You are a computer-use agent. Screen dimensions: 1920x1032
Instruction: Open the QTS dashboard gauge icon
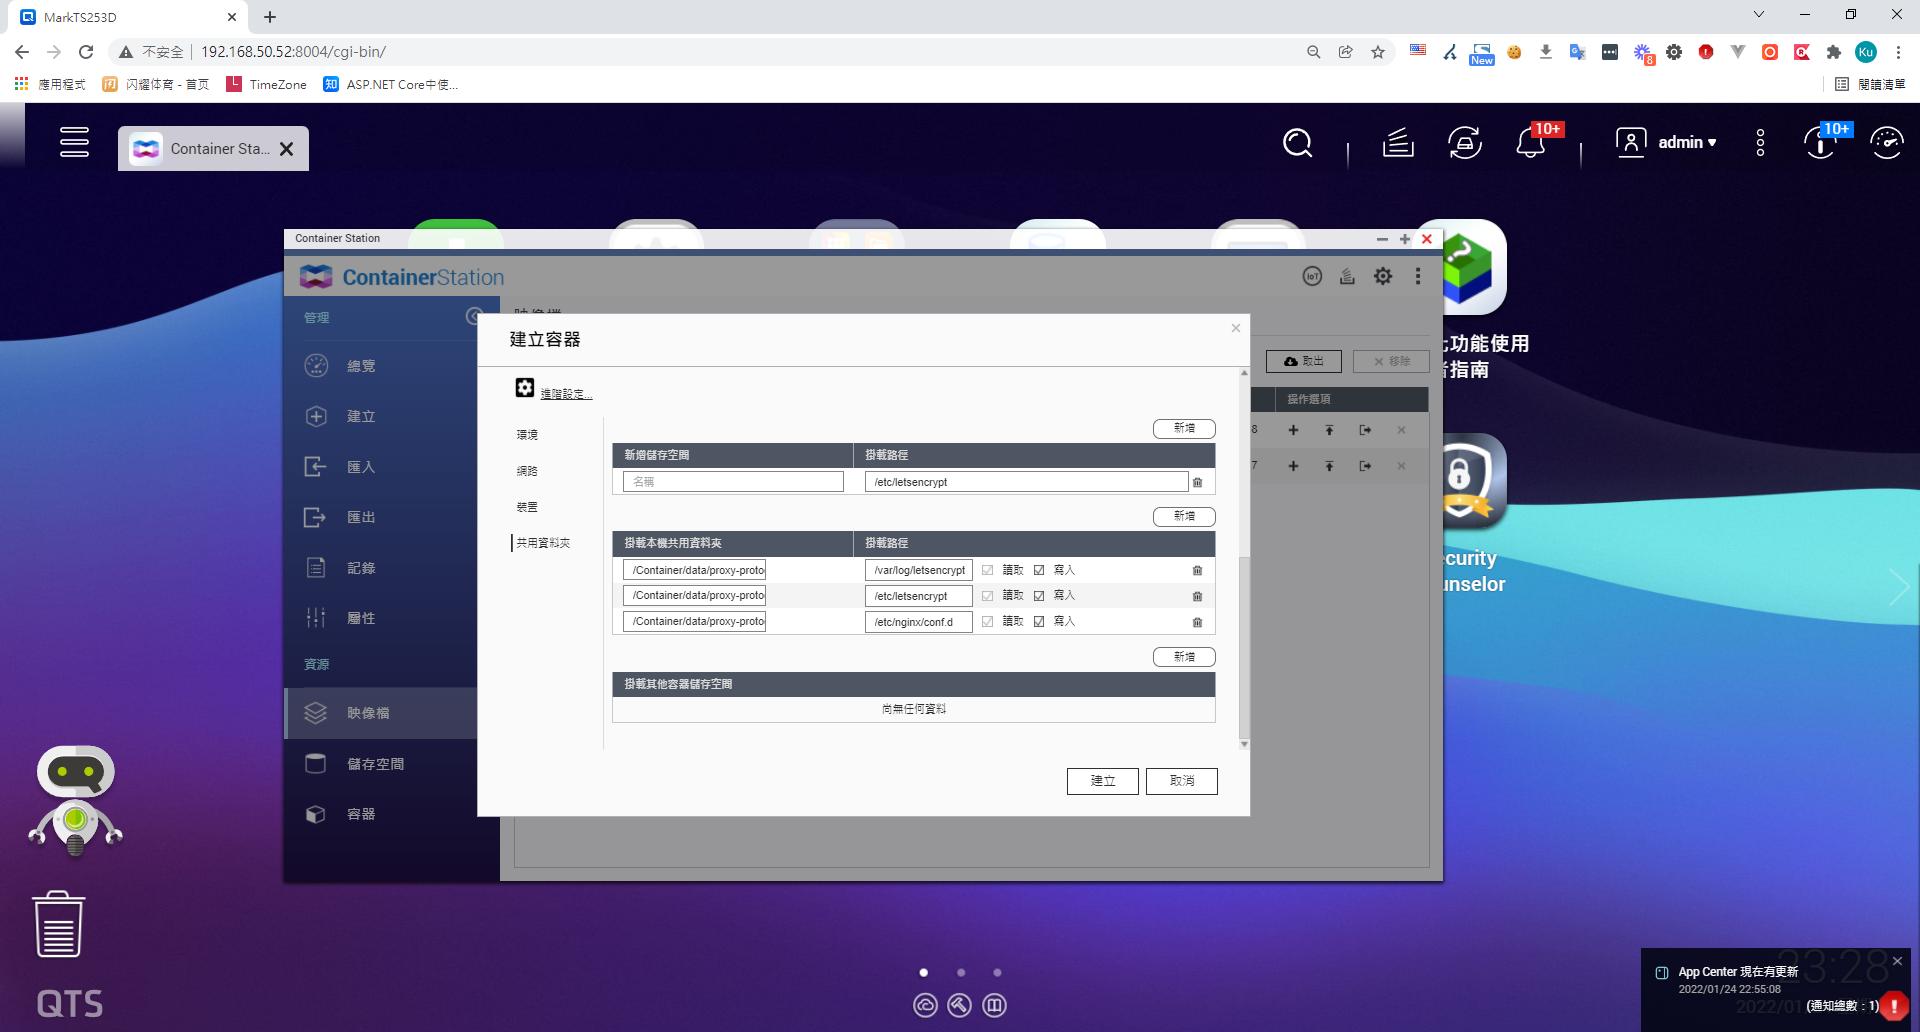click(1886, 143)
